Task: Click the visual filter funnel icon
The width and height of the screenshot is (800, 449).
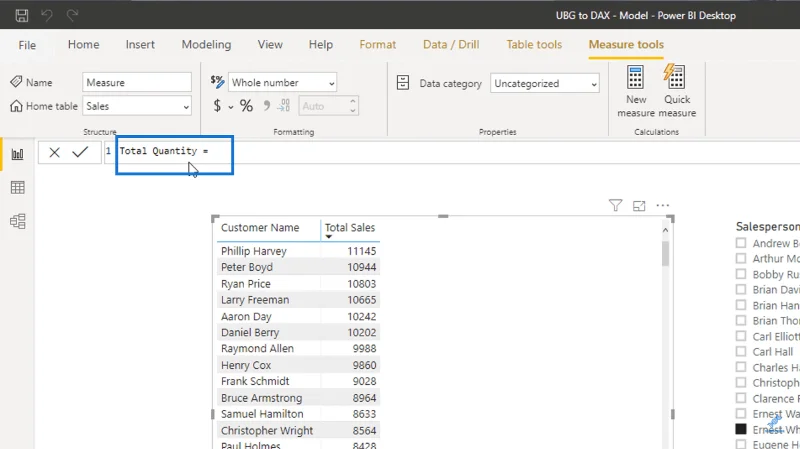Action: (615, 205)
